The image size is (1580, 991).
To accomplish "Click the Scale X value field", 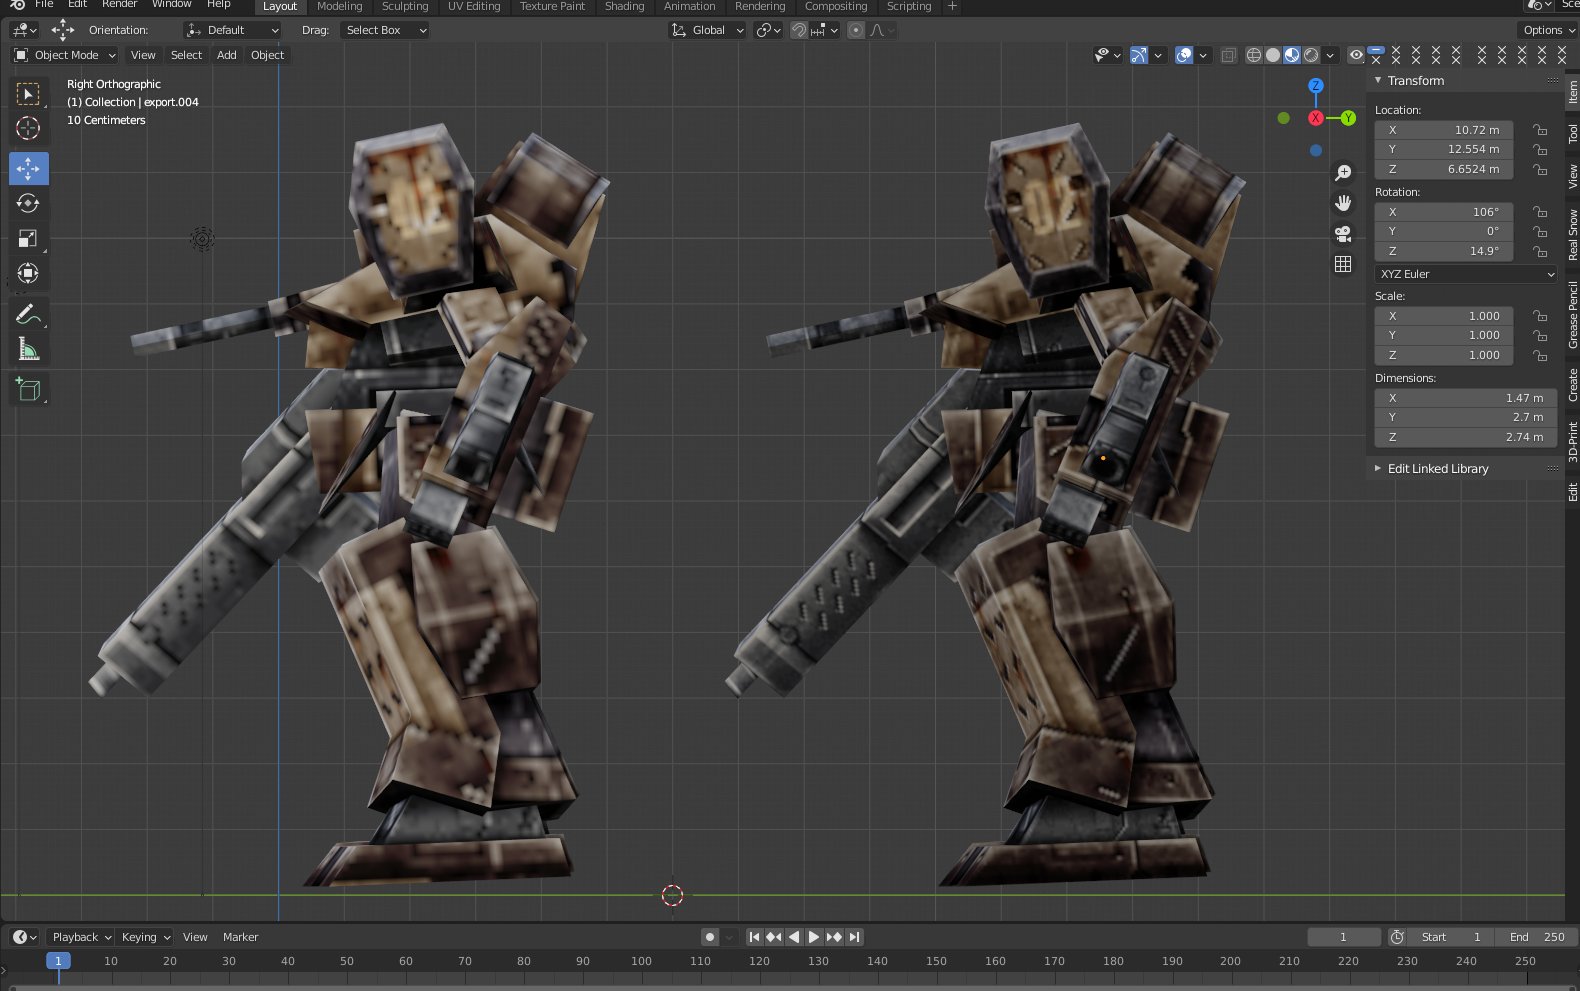I will pos(1443,316).
